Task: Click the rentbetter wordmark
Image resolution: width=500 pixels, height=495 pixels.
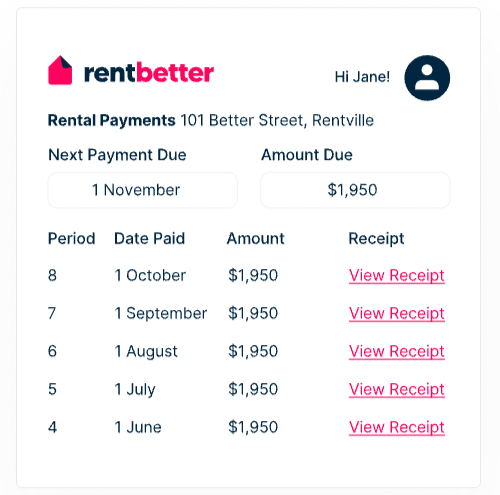Action: point(149,72)
